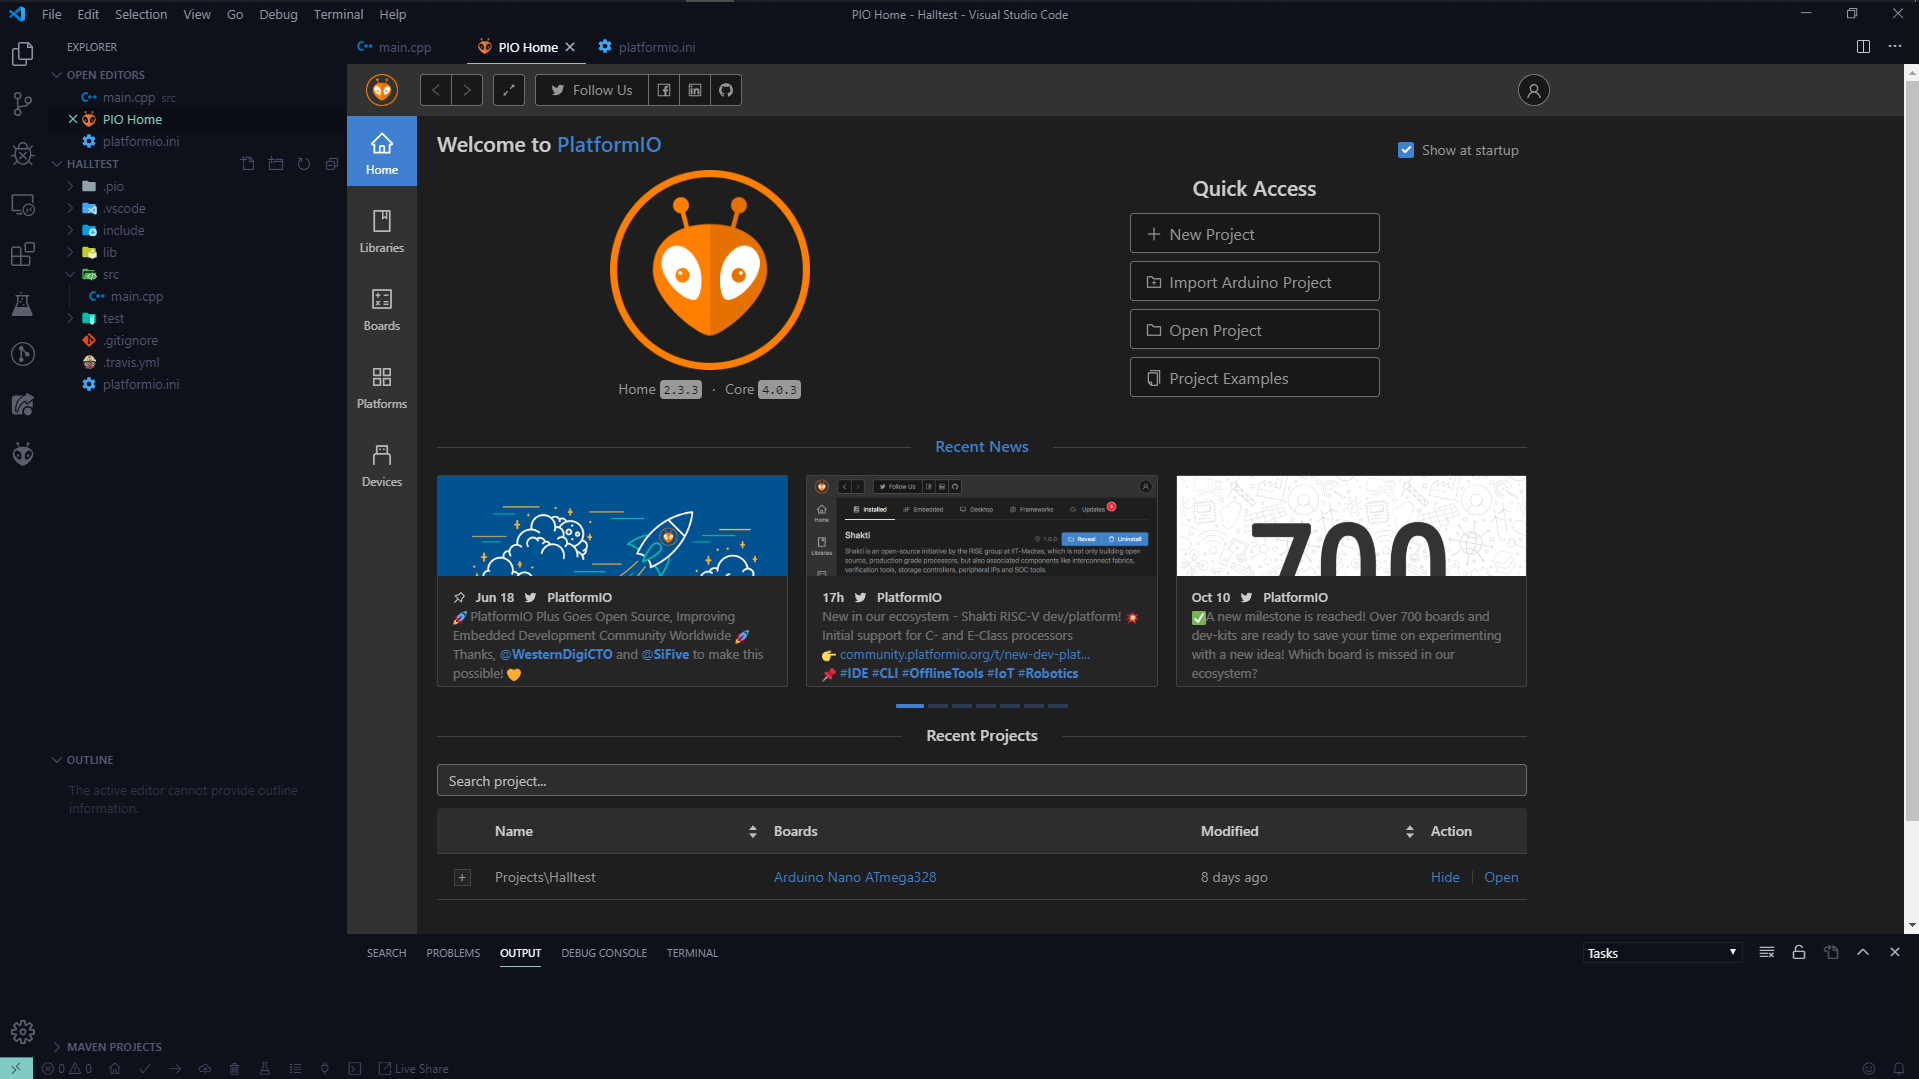The height and width of the screenshot is (1079, 1919).
Task: Open the Selection menu
Action: tap(140, 14)
